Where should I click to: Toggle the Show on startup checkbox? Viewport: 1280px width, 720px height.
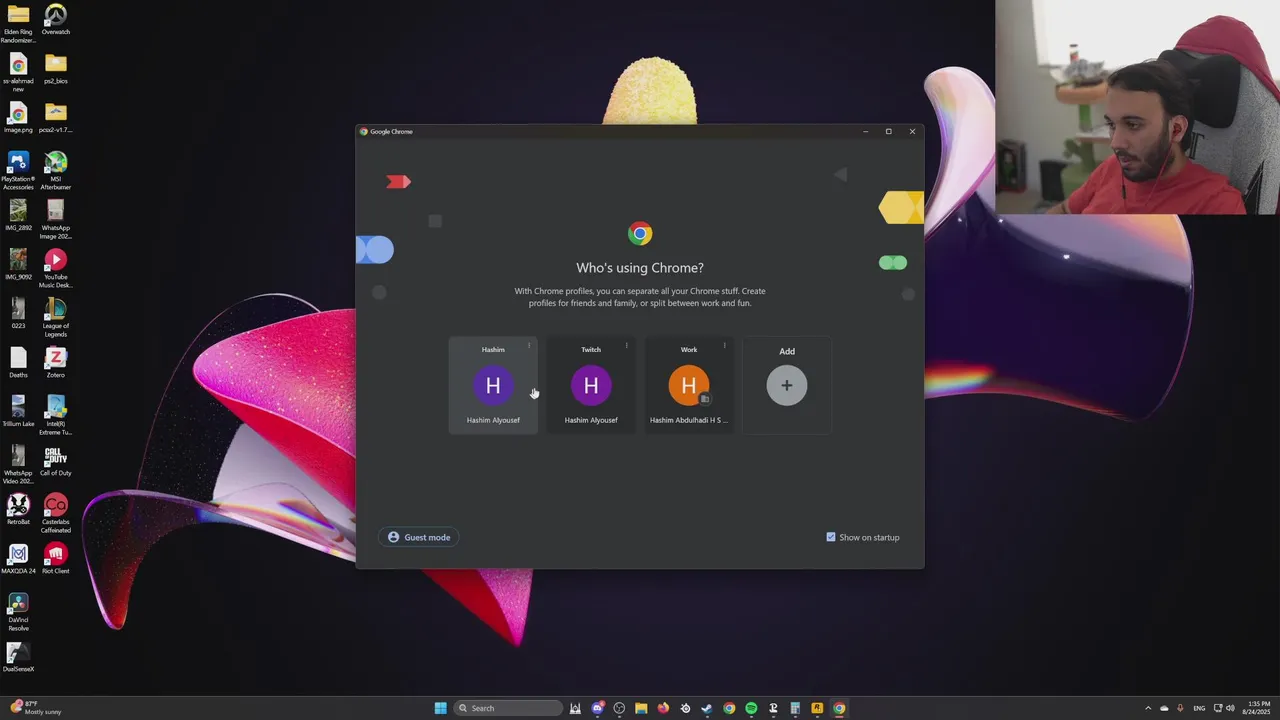(x=831, y=537)
